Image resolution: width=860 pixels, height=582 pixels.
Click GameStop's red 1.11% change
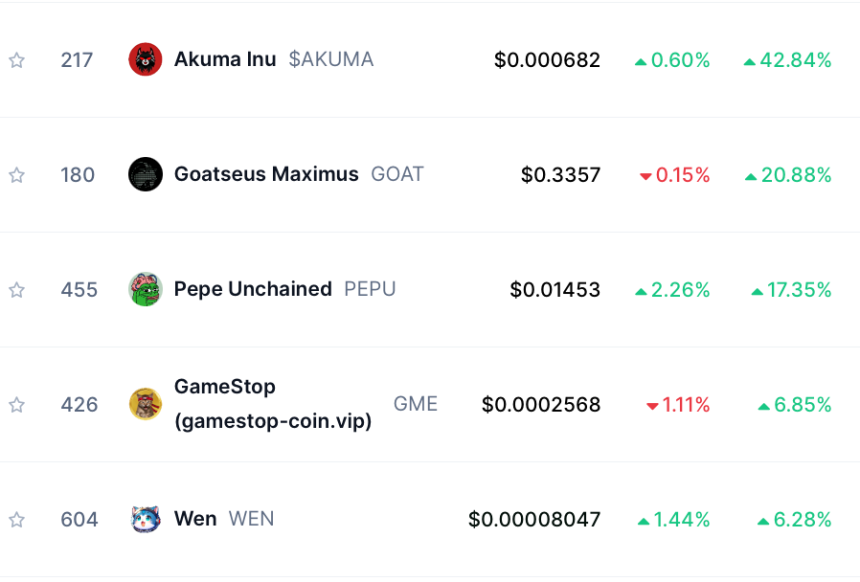(x=678, y=405)
